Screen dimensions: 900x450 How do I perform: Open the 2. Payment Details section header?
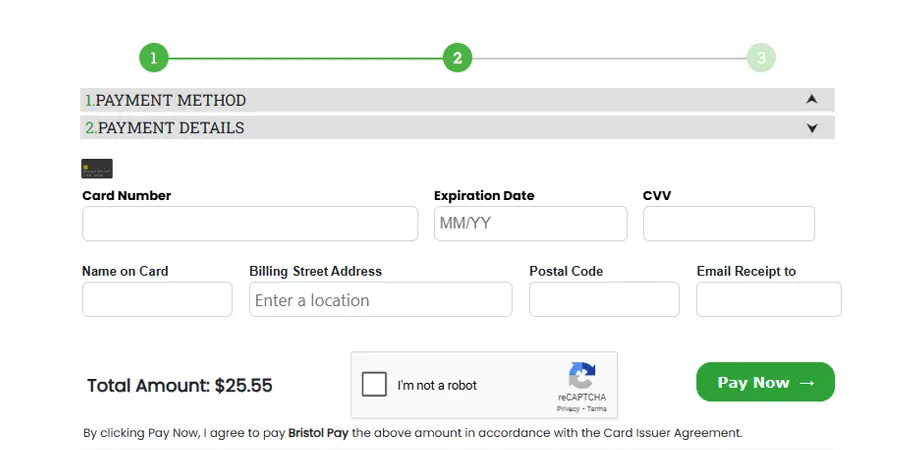[x=457, y=127]
